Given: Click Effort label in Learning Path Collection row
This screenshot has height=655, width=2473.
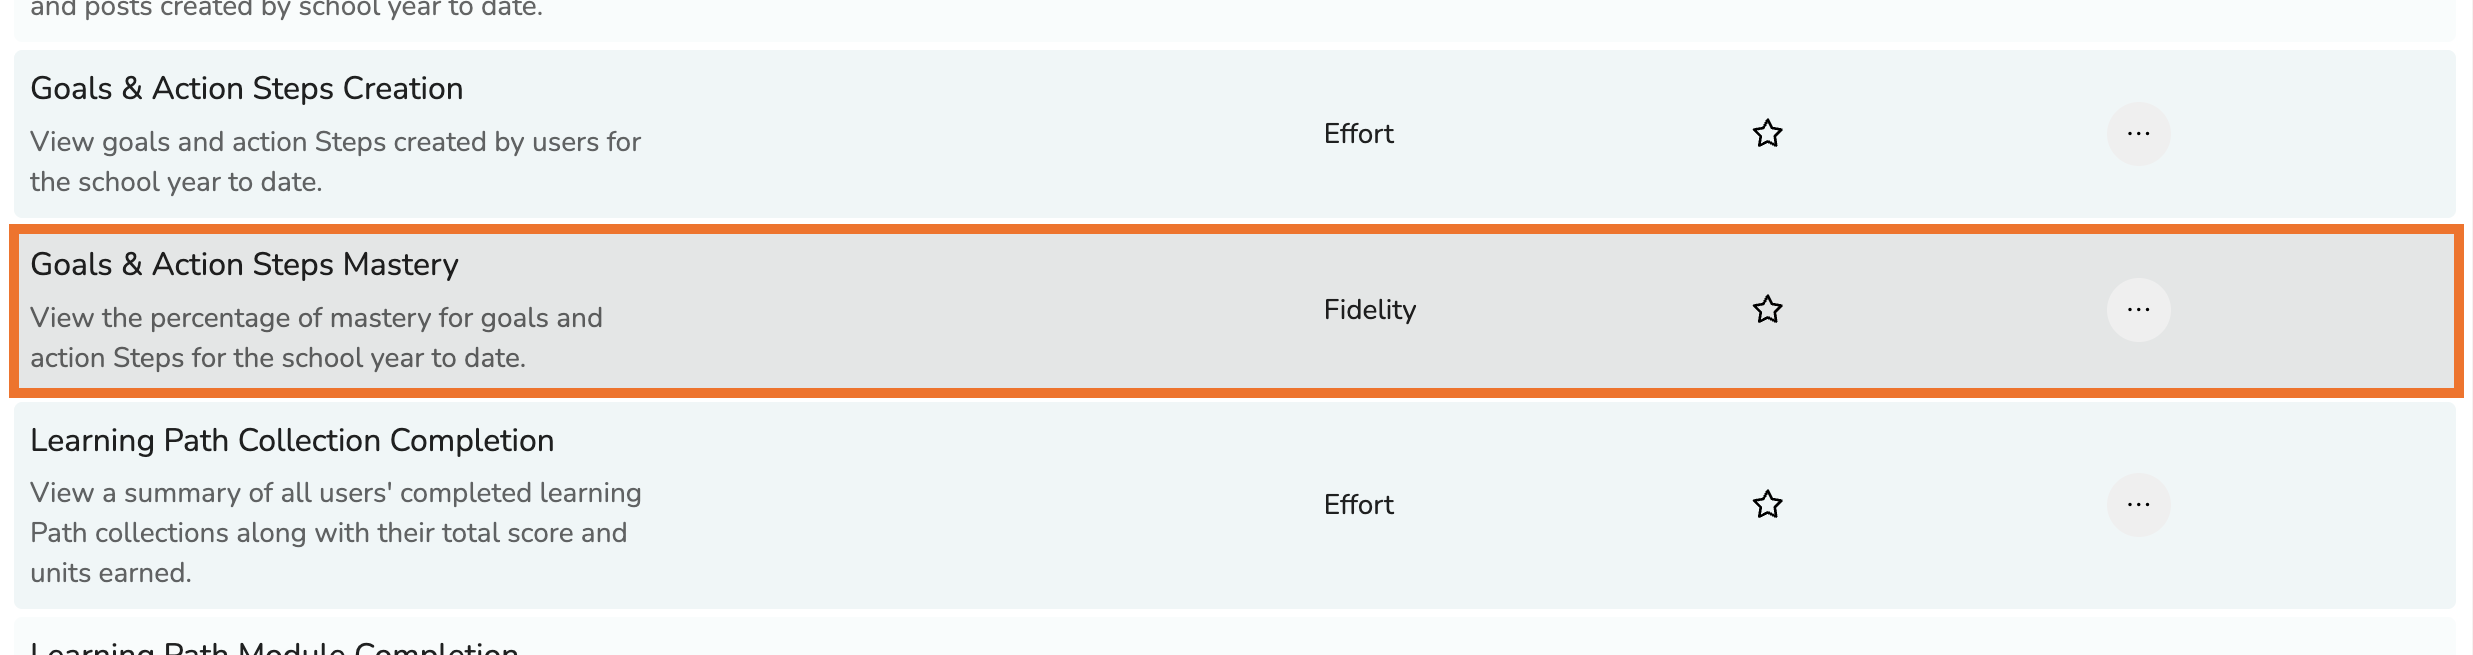Looking at the screenshot, I should pos(1358,505).
